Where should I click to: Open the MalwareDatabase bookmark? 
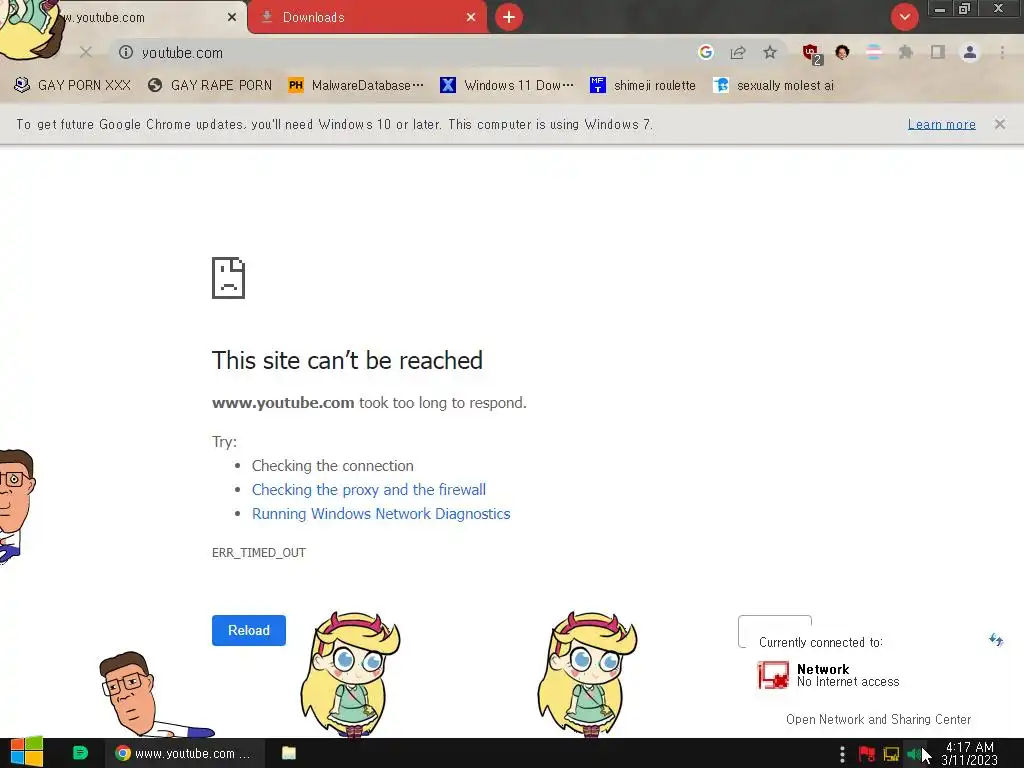[x=356, y=86]
